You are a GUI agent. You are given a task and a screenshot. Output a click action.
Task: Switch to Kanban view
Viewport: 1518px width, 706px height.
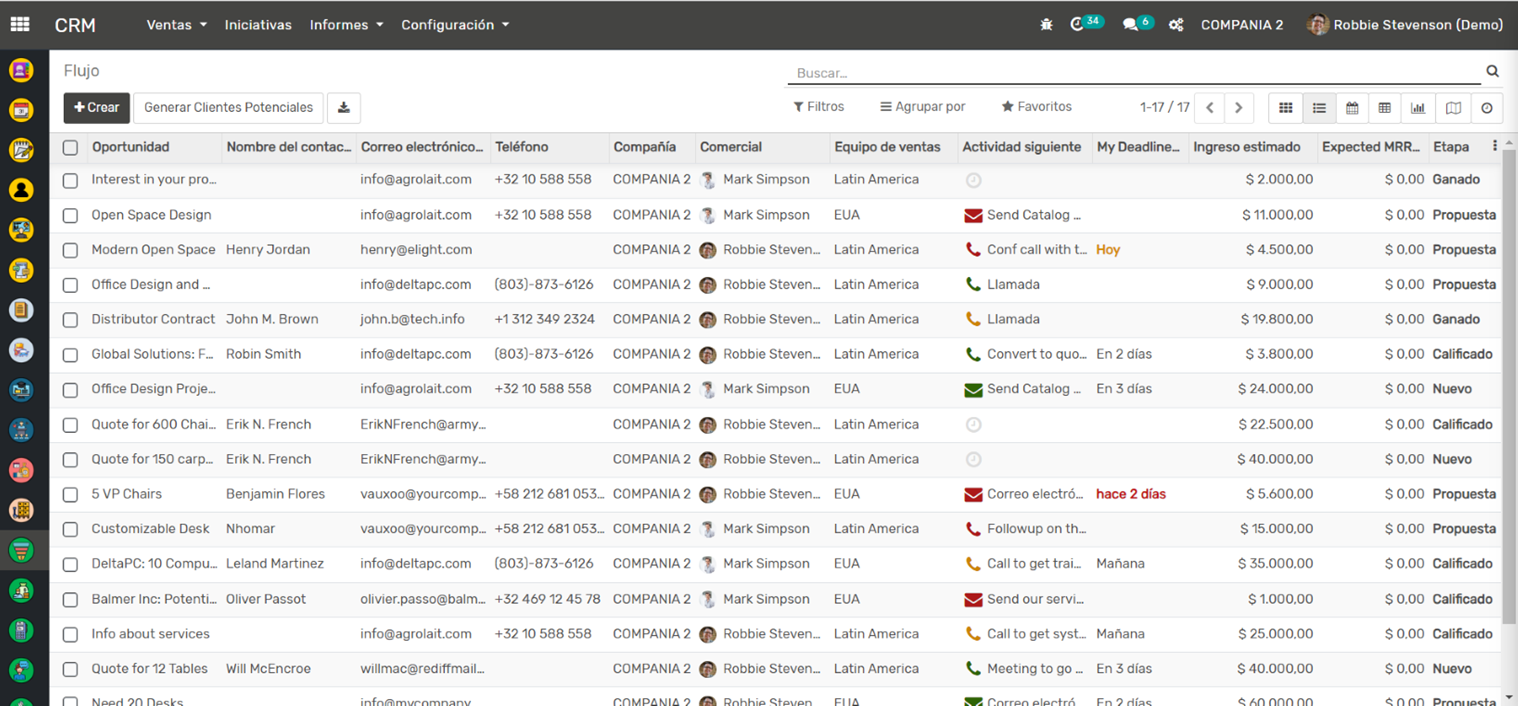pyautogui.click(x=1286, y=108)
